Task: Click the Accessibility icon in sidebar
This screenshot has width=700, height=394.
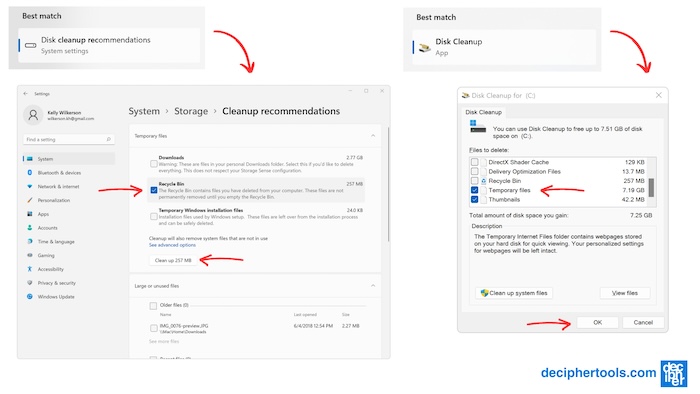Action: pyautogui.click(x=30, y=269)
